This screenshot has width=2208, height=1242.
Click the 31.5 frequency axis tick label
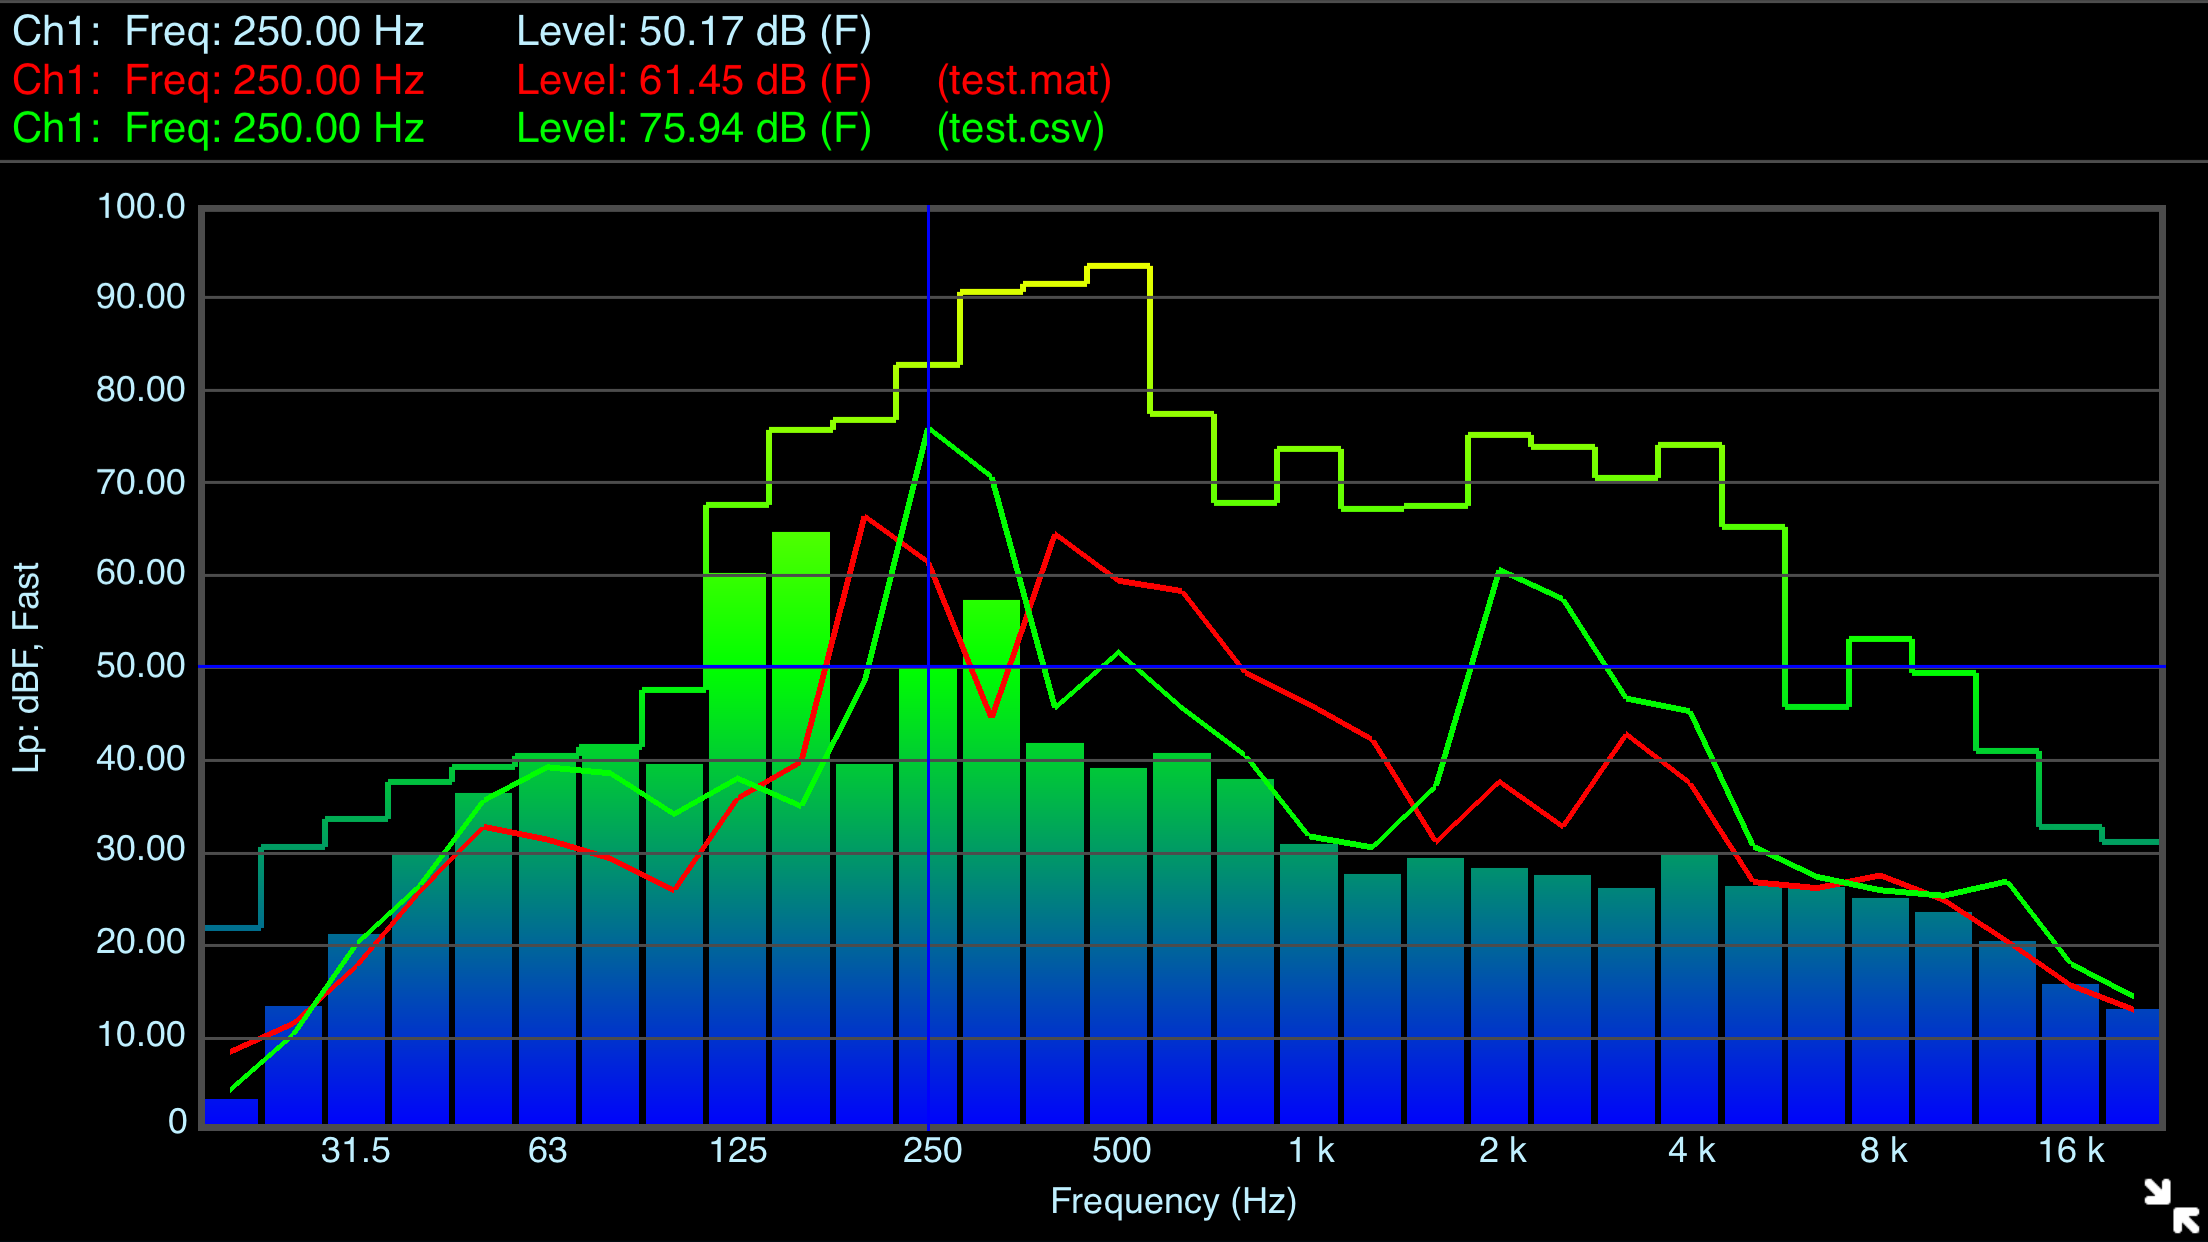tap(355, 1151)
